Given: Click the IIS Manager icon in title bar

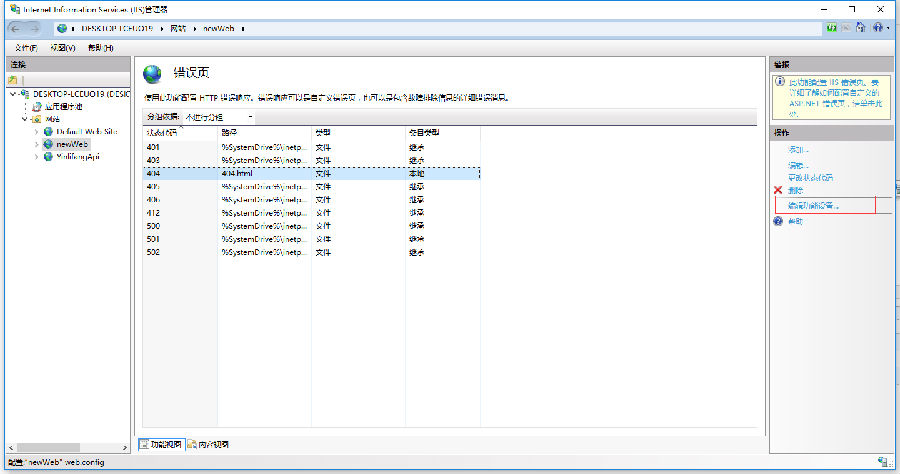Looking at the screenshot, I should (15, 9).
